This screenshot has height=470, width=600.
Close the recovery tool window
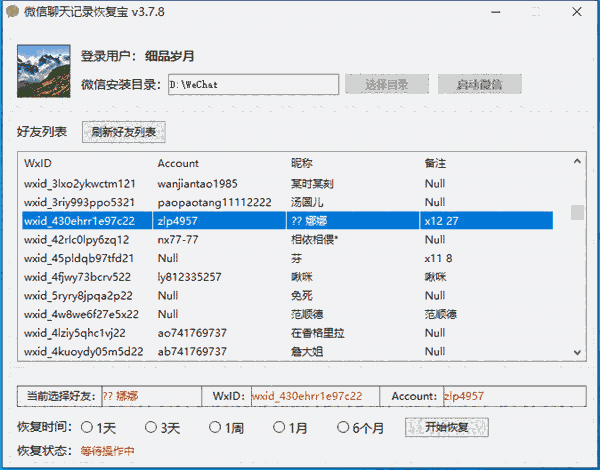(577, 12)
